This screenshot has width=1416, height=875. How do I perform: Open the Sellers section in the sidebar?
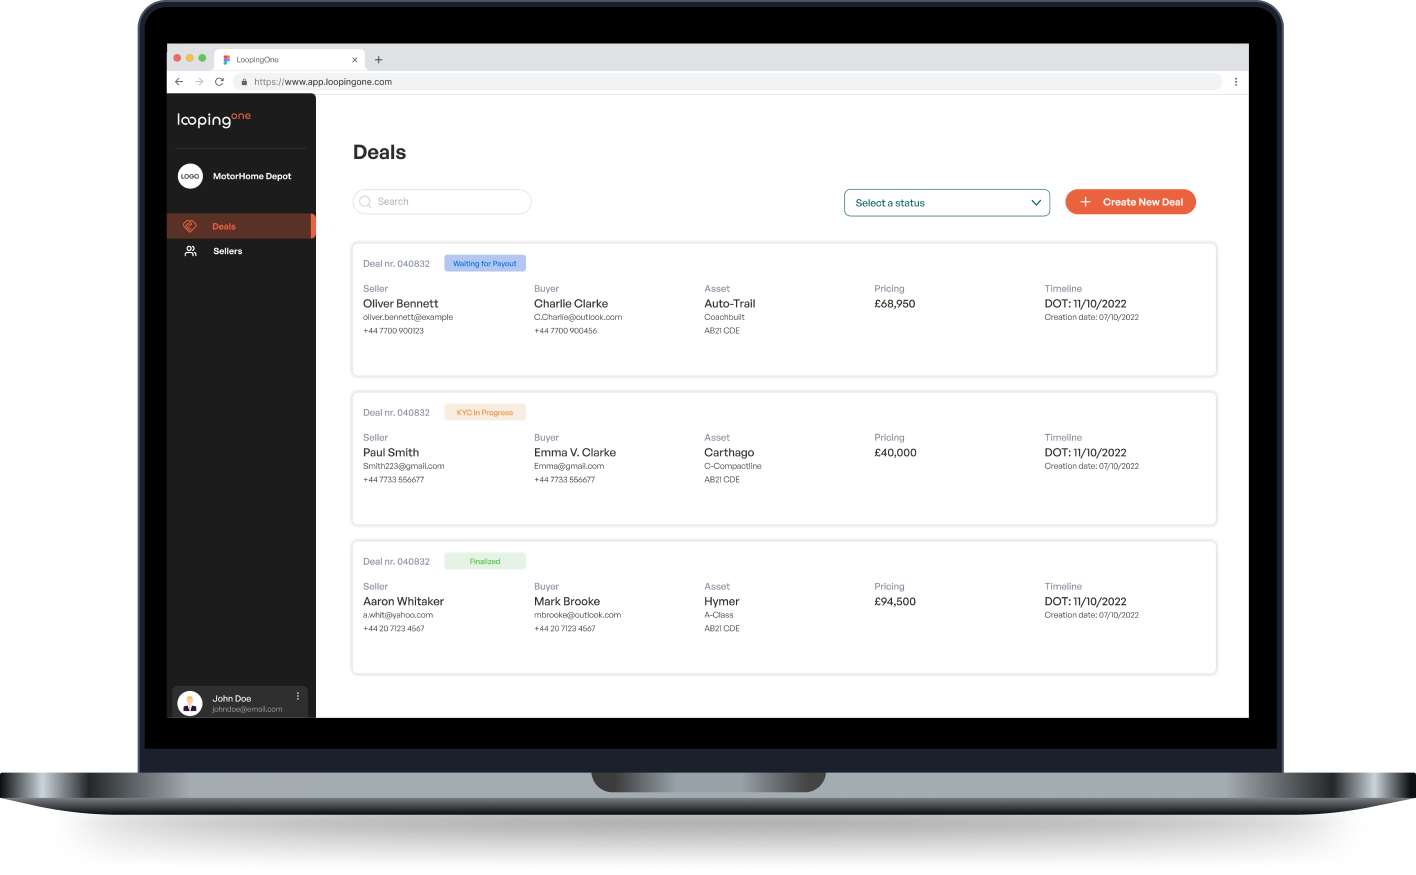pos(241,251)
